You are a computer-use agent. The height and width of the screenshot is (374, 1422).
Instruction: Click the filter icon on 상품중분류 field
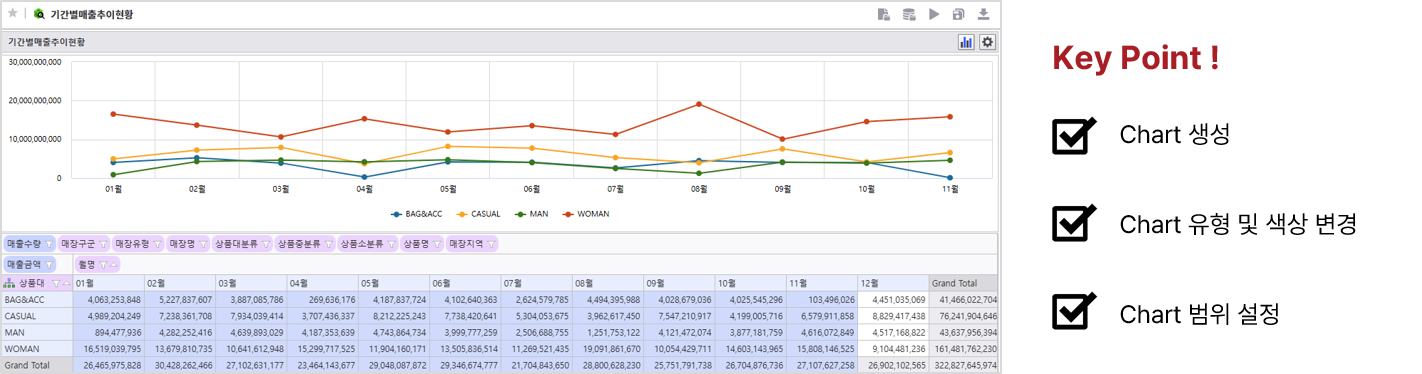(328, 244)
